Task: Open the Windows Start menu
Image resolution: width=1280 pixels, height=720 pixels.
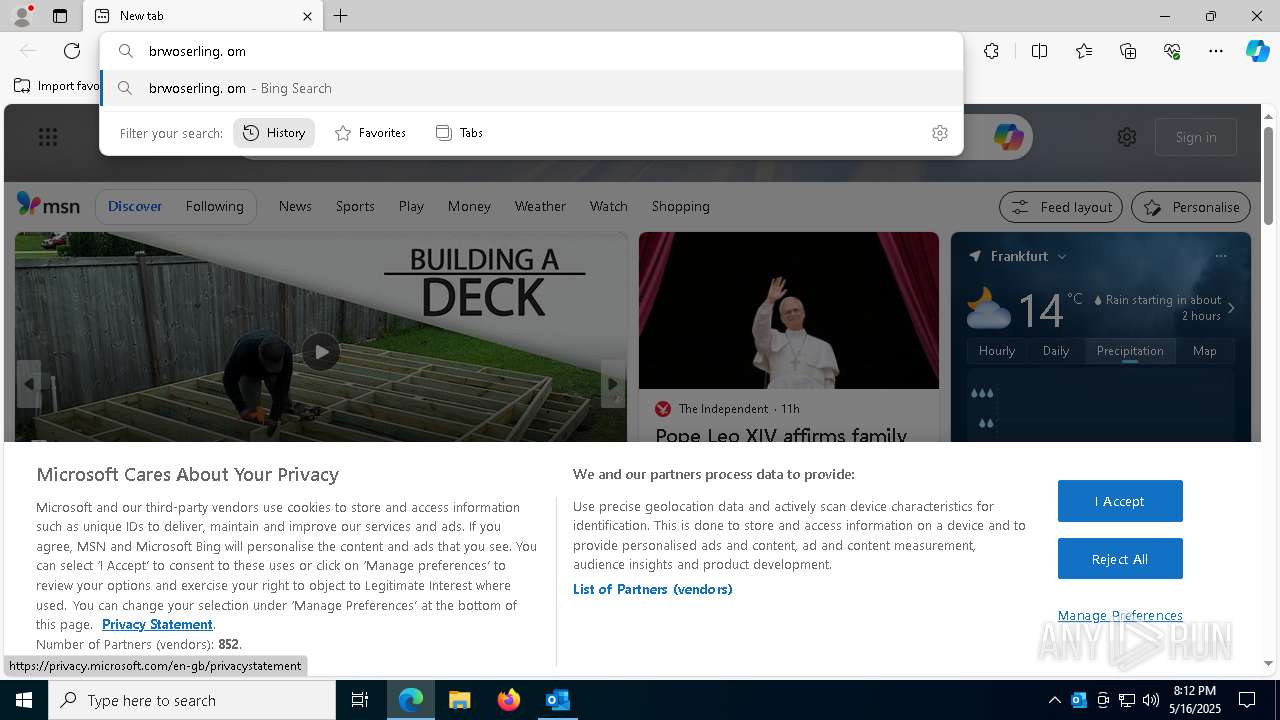Action: pyautogui.click(x=24, y=700)
